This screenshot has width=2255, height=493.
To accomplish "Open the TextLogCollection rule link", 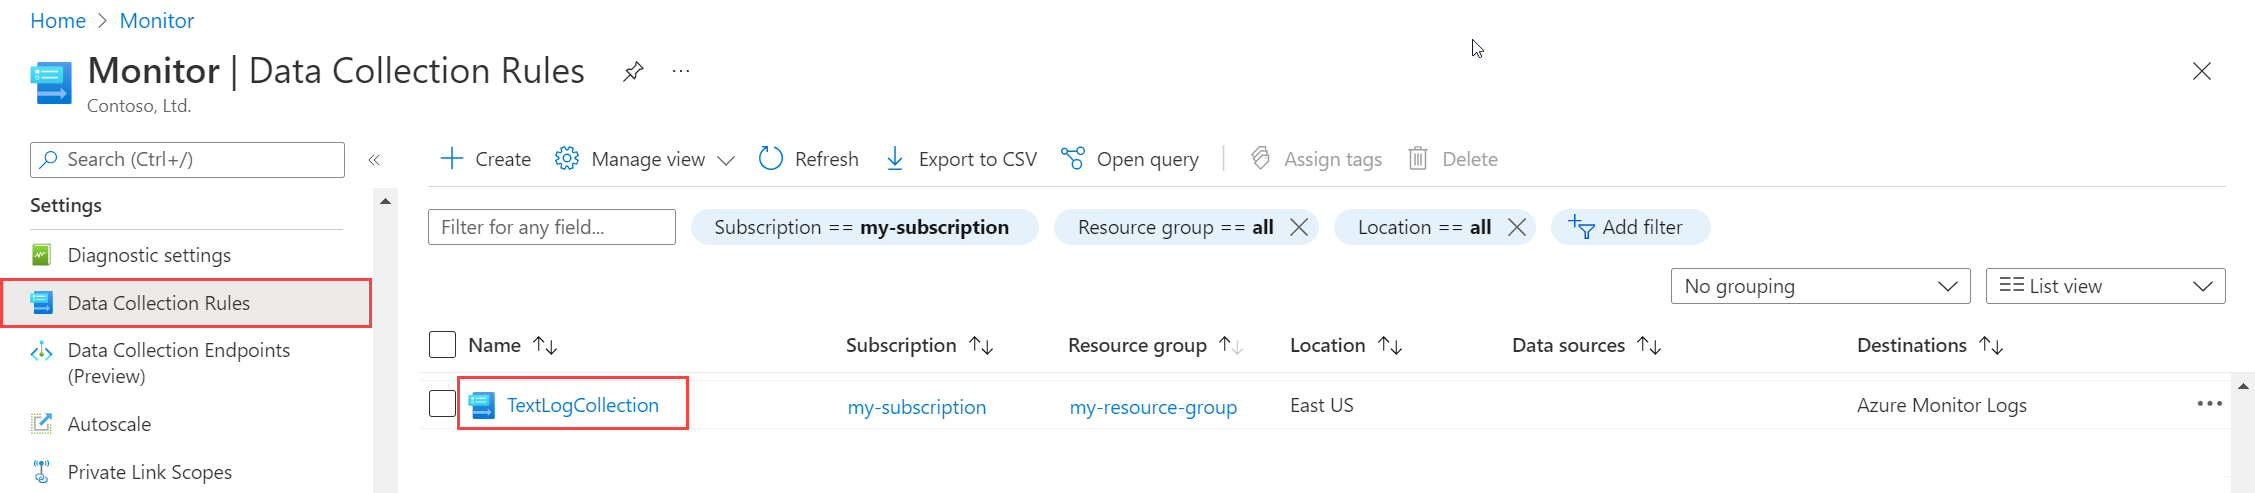I will 582,405.
